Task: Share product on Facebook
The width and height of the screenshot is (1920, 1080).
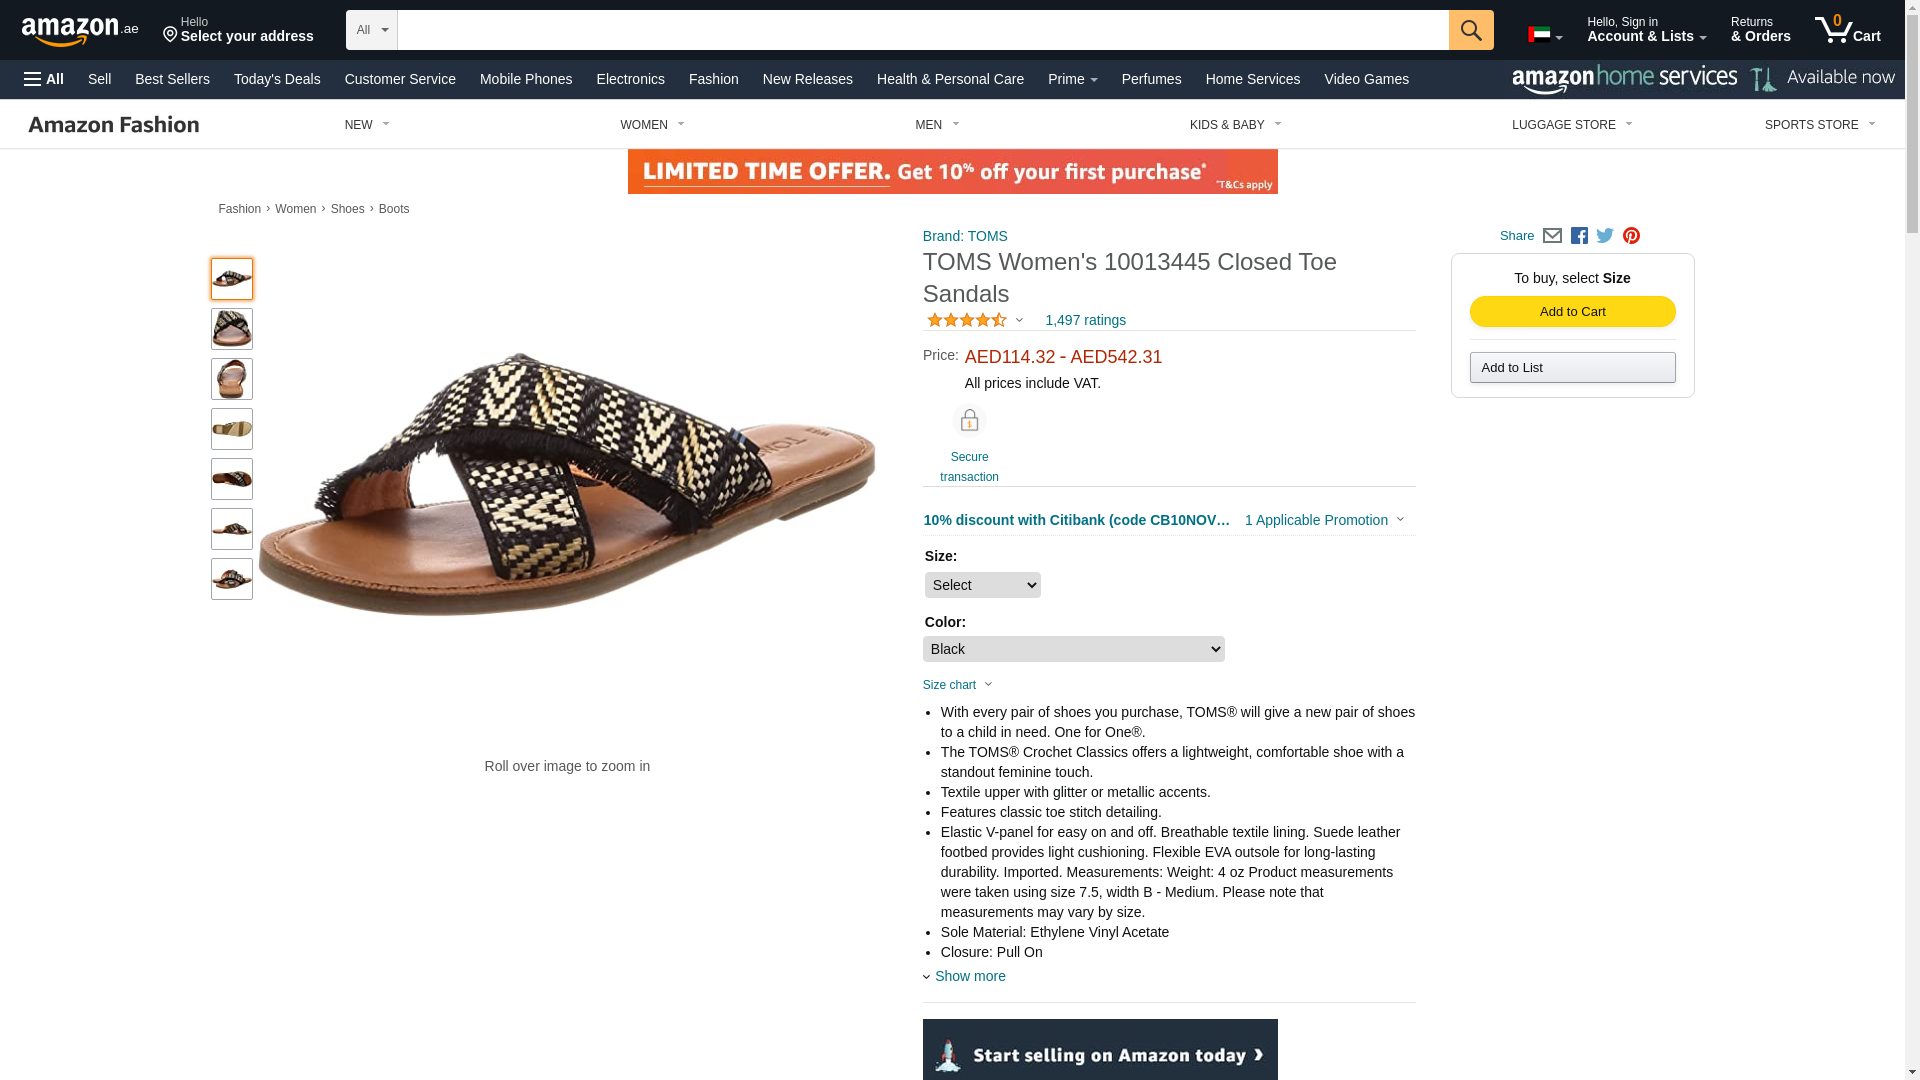Action: tap(1579, 236)
